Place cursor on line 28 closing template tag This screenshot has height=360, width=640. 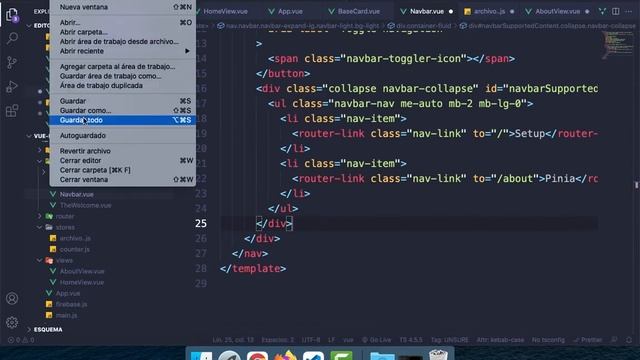(x=253, y=269)
